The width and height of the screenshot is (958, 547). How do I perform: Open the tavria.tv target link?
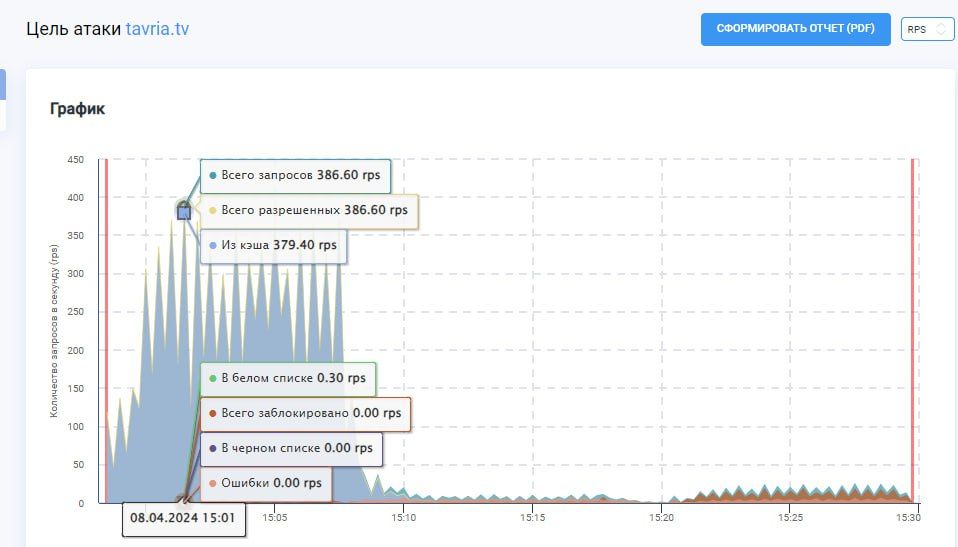click(x=157, y=29)
